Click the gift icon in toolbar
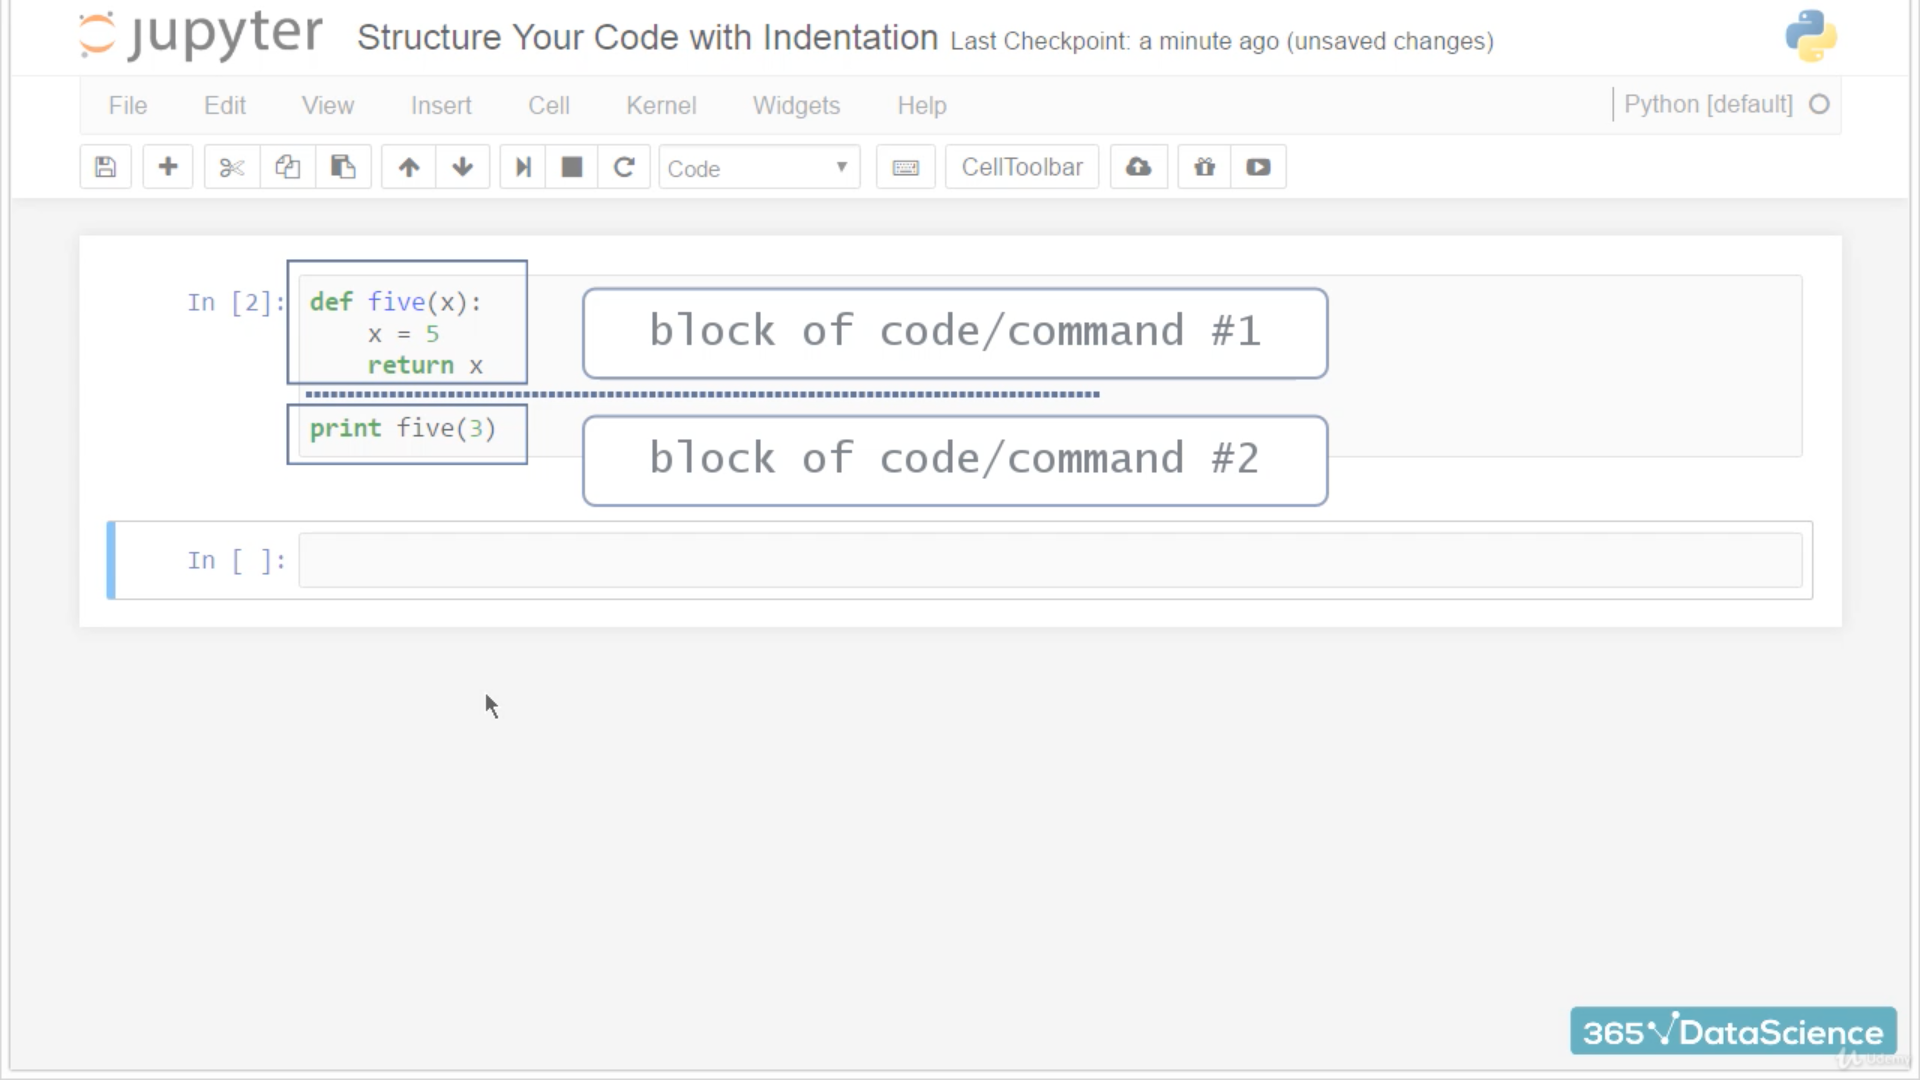Viewport: 1920px width, 1080px height. (1204, 167)
